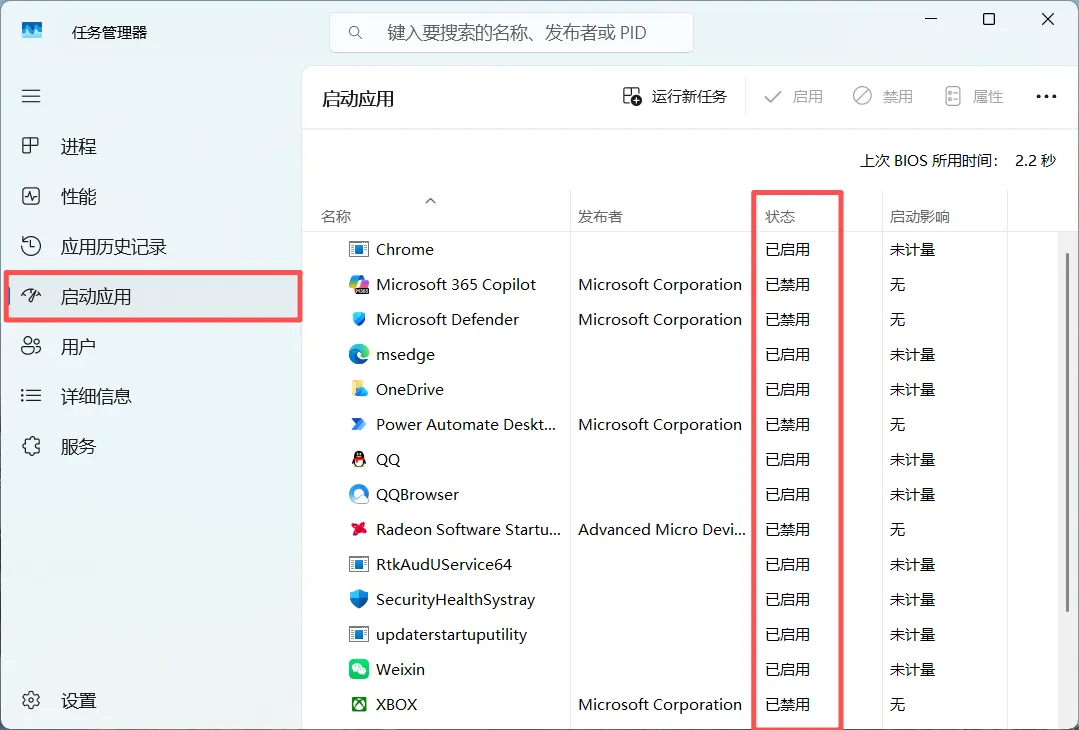Open 应用历史记录 page
Image resolution: width=1079 pixels, height=730 pixels.
coord(153,246)
